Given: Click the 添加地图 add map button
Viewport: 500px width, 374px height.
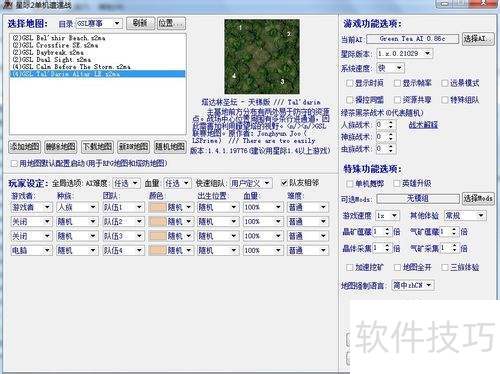Looking at the screenshot, I should [x=24, y=147].
